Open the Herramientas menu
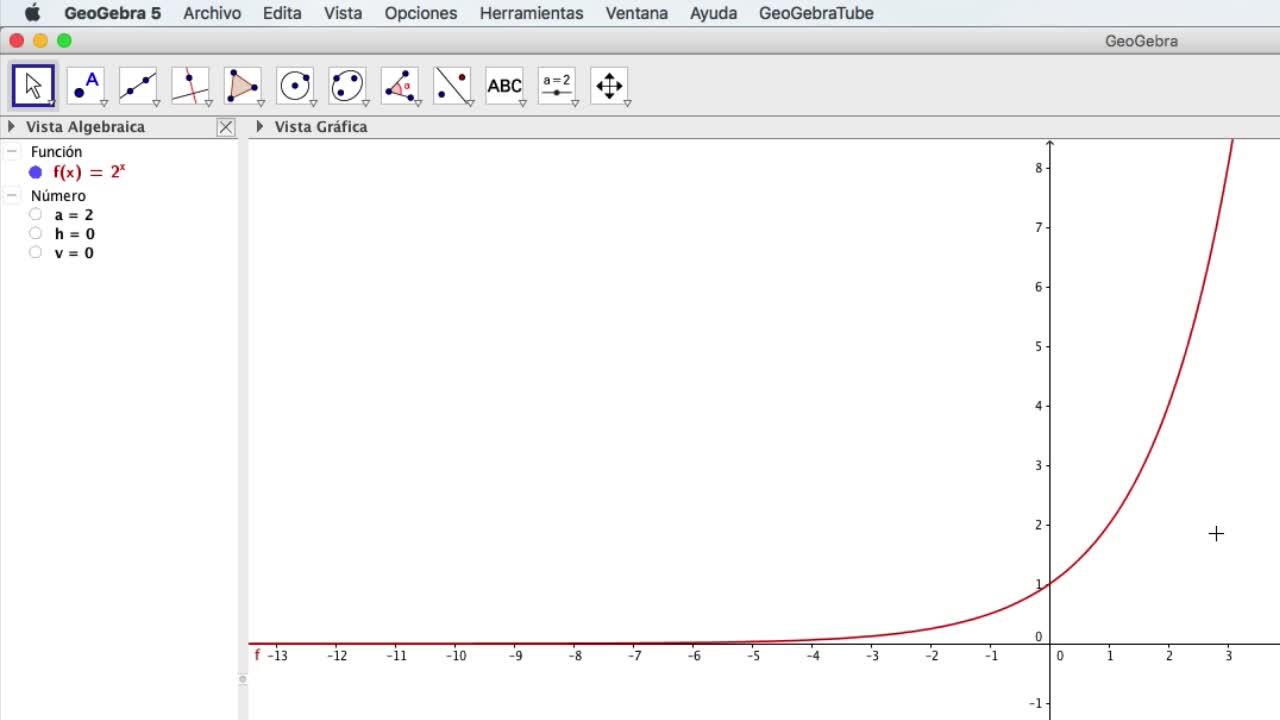This screenshot has width=1280, height=720. pyautogui.click(x=531, y=13)
